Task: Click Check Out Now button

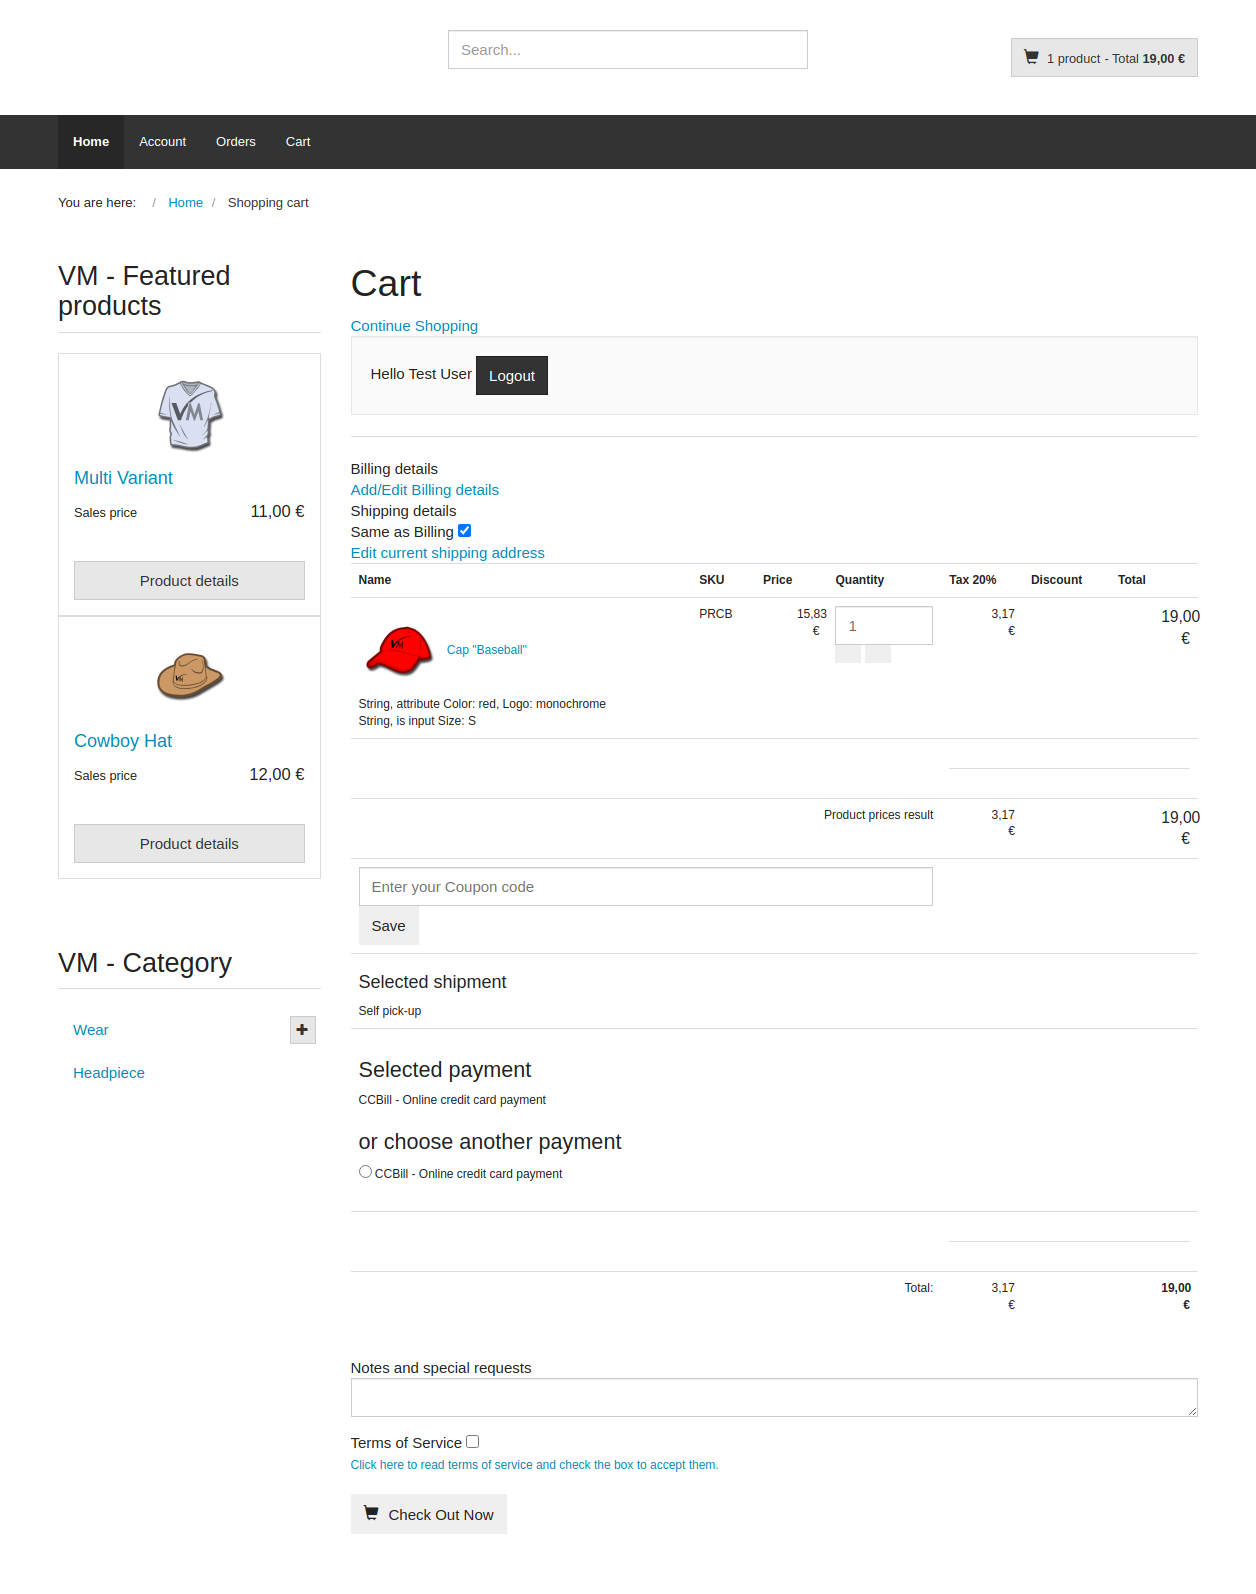Action: (428, 1514)
